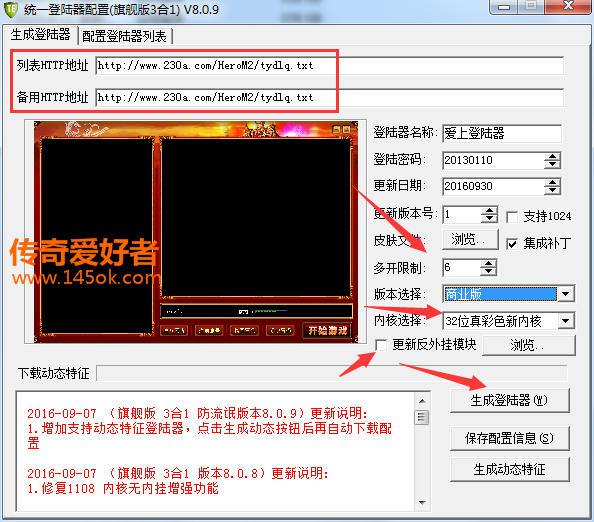
Task: Edit the 登陆器名称 field
Action: click(x=502, y=133)
